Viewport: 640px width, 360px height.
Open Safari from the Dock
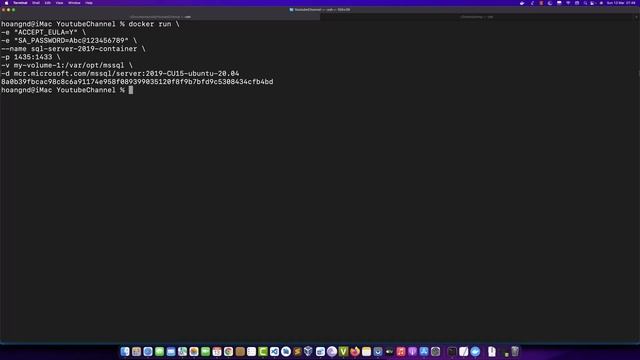point(148,351)
